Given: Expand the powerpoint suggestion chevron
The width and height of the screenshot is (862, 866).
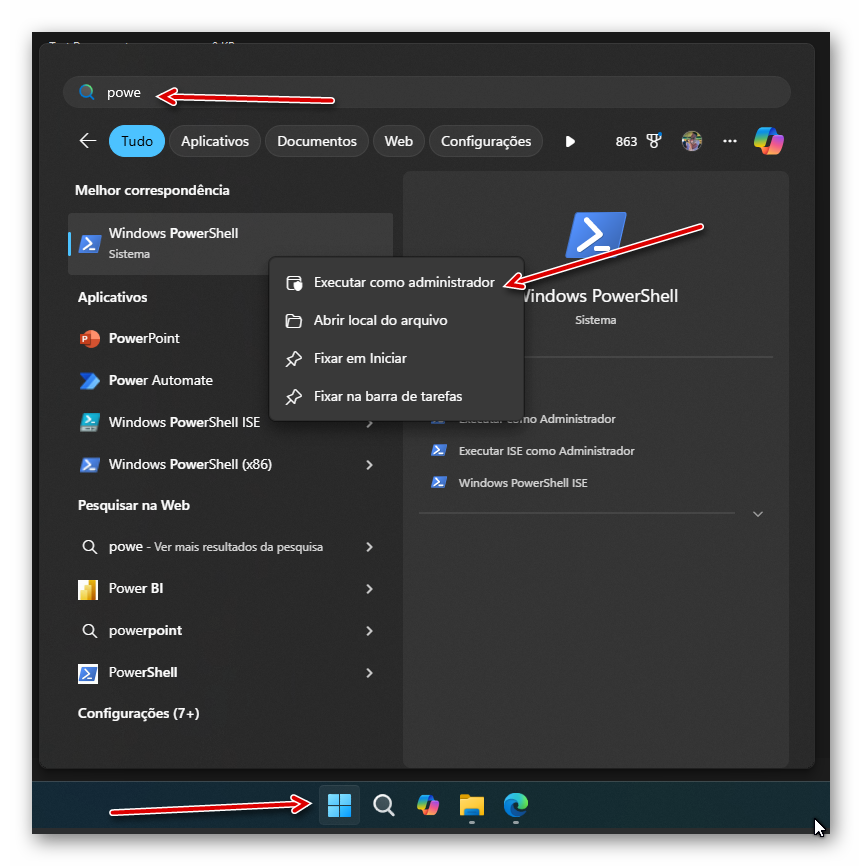Looking at the screenshot, I should pyautogui.click(x=369, y=631).
